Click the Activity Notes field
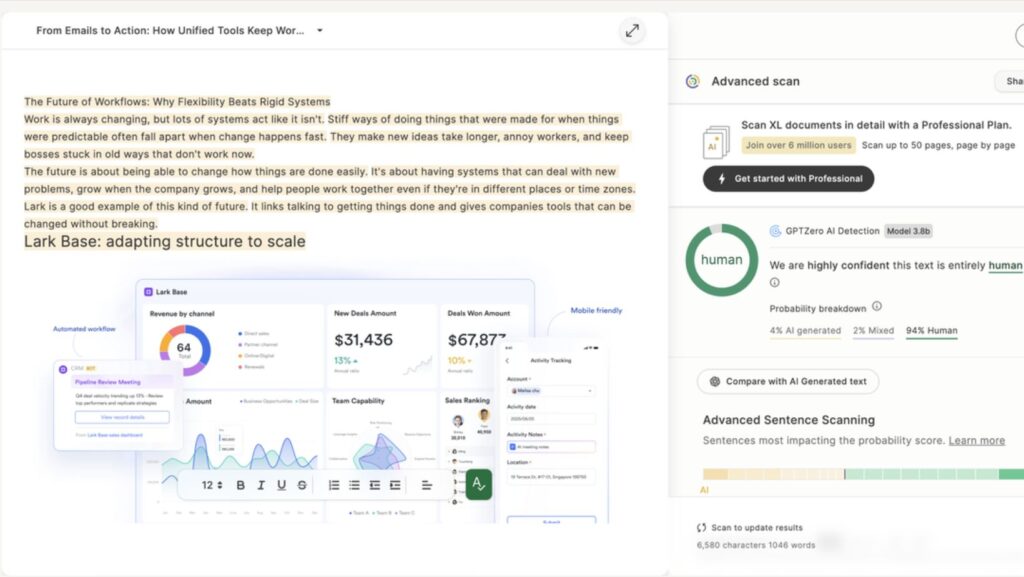Image resolution: width=1024 pixels, height=577 pixels. click(x=551, y=447)
